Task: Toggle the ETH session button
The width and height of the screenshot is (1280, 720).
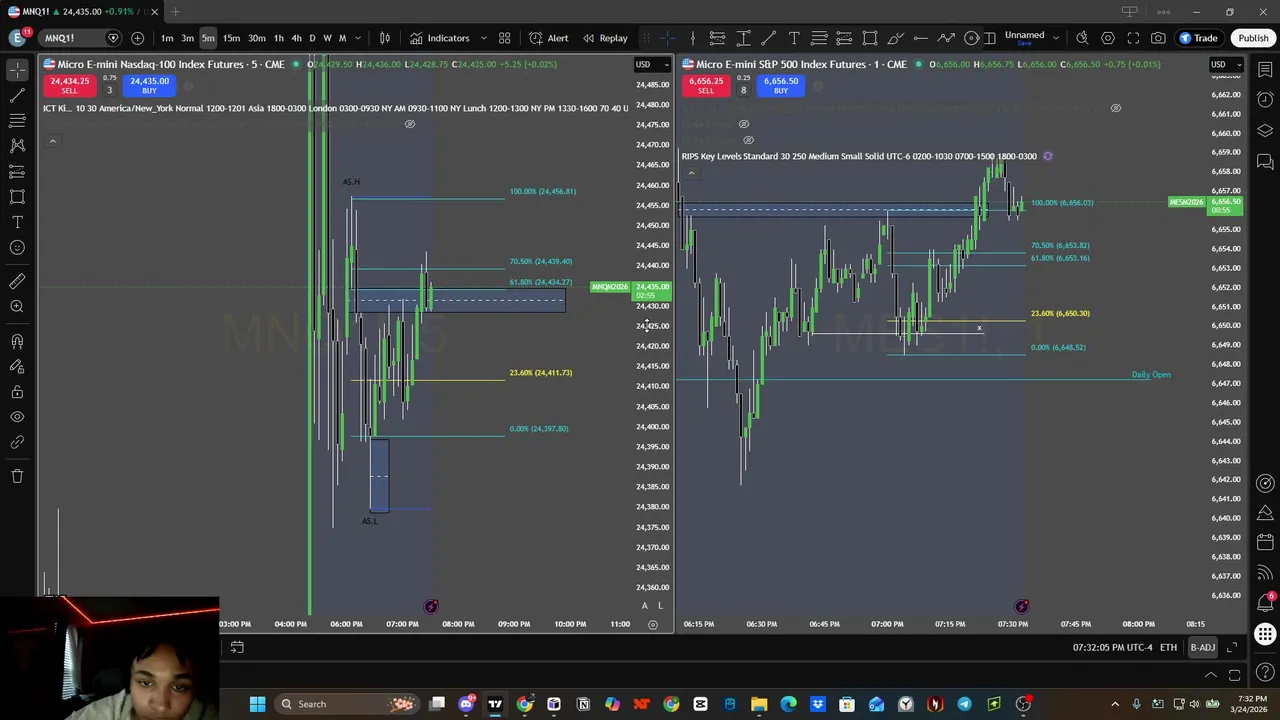Action: pos(1168,648)
